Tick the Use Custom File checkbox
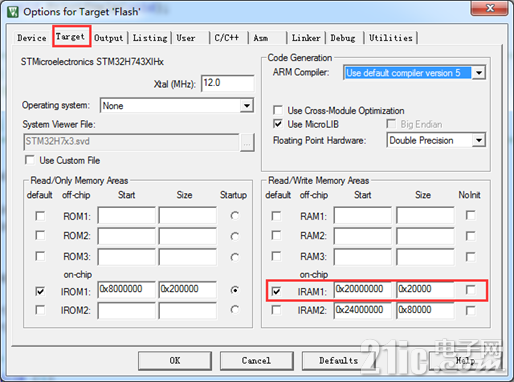Viewport: 514px width, 382px height. [x=30, y=160]
